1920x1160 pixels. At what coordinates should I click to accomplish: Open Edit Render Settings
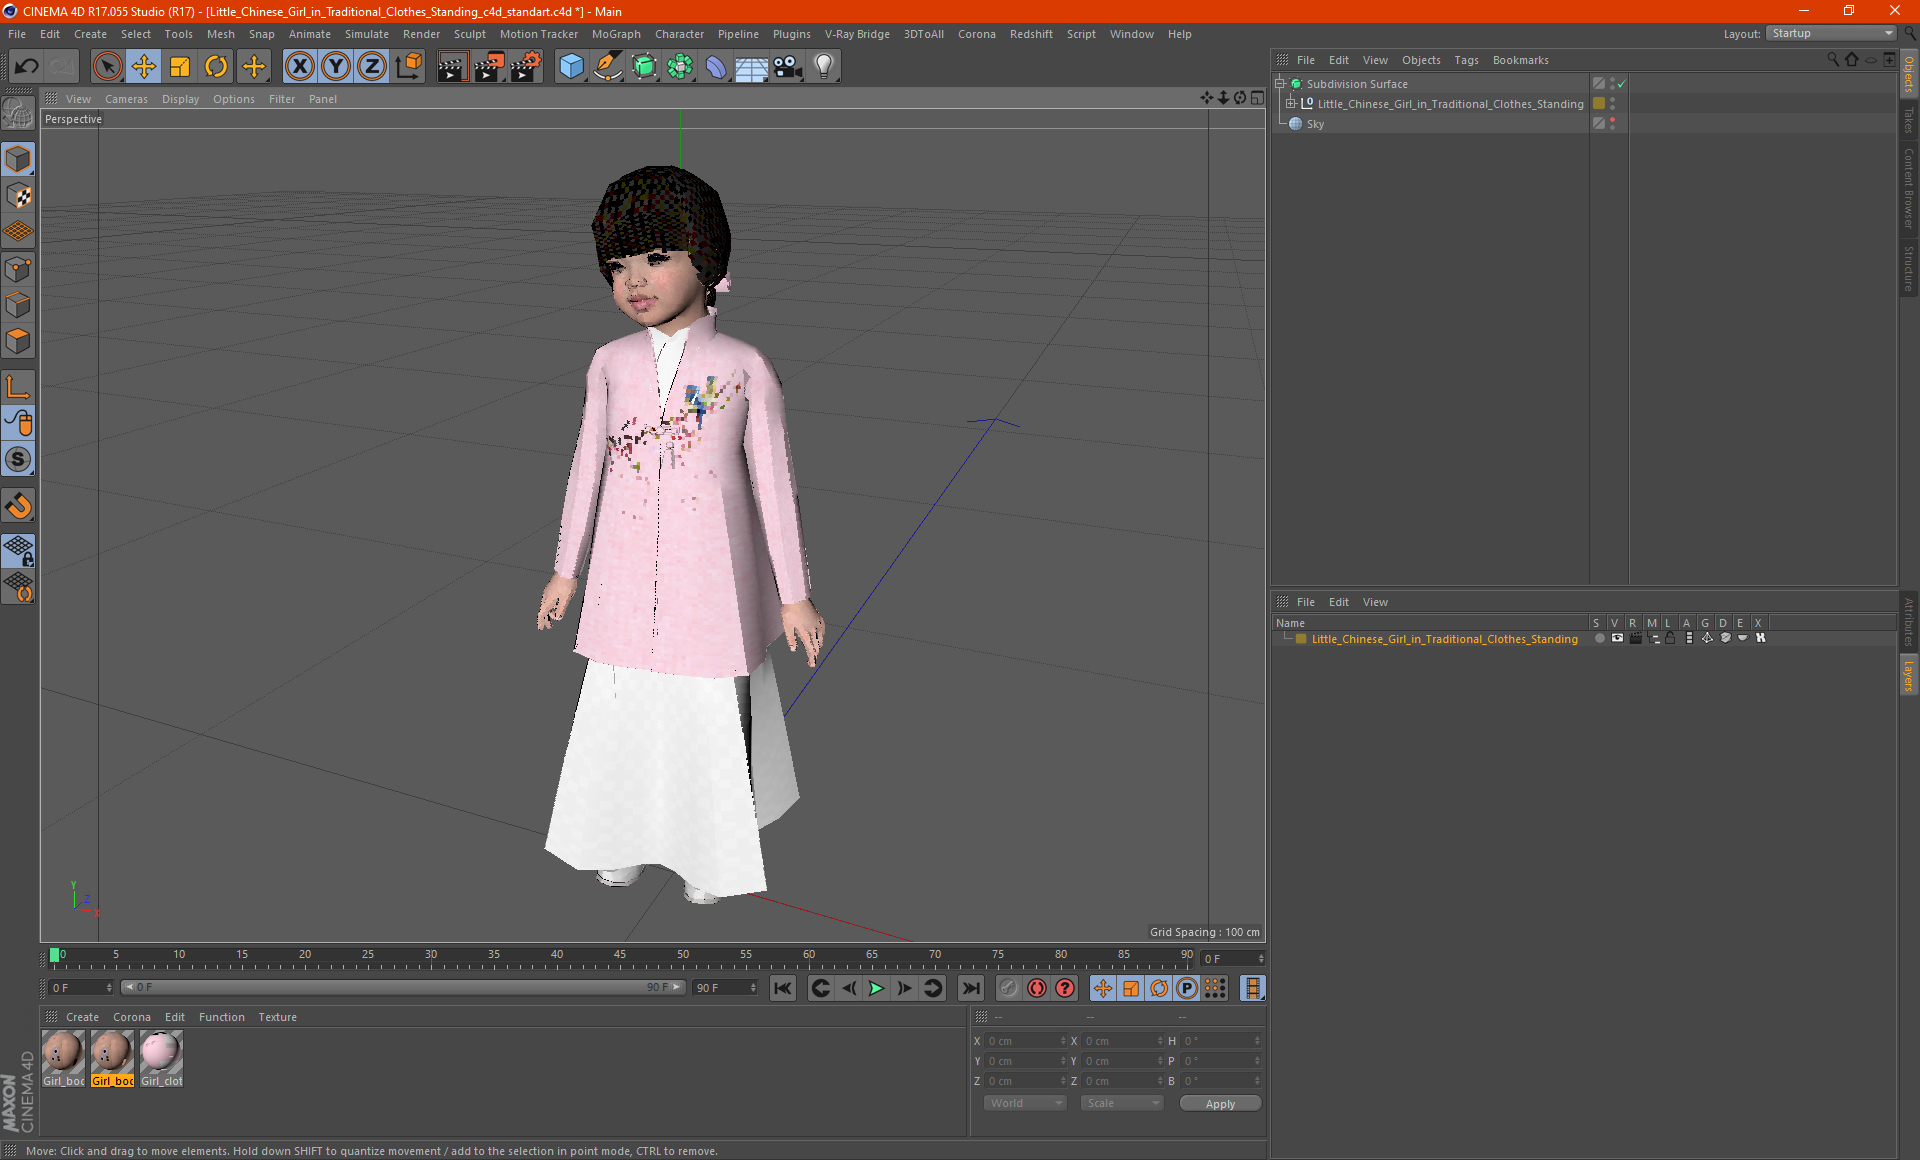pyautogui.click(x=526, y=67)
